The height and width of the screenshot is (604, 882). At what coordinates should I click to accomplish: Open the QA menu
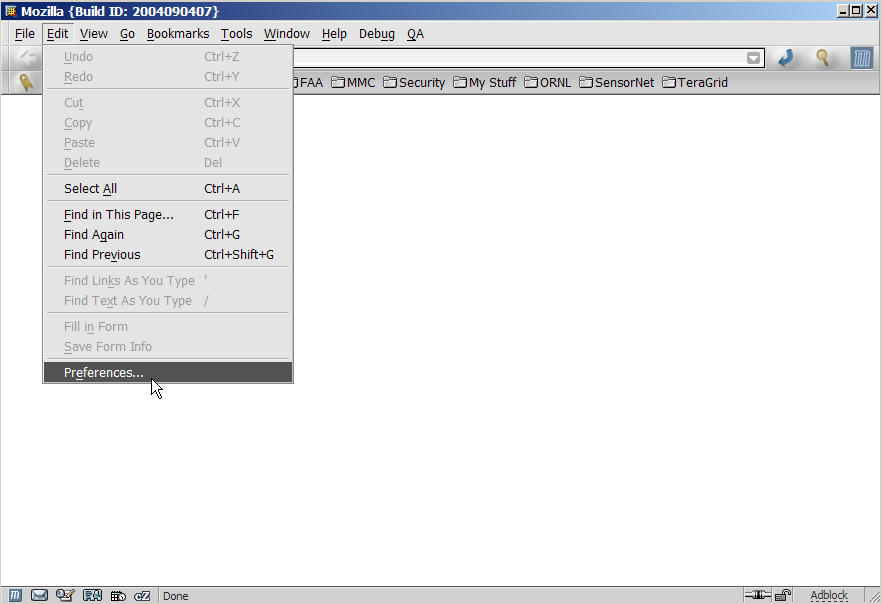[415, 34]
